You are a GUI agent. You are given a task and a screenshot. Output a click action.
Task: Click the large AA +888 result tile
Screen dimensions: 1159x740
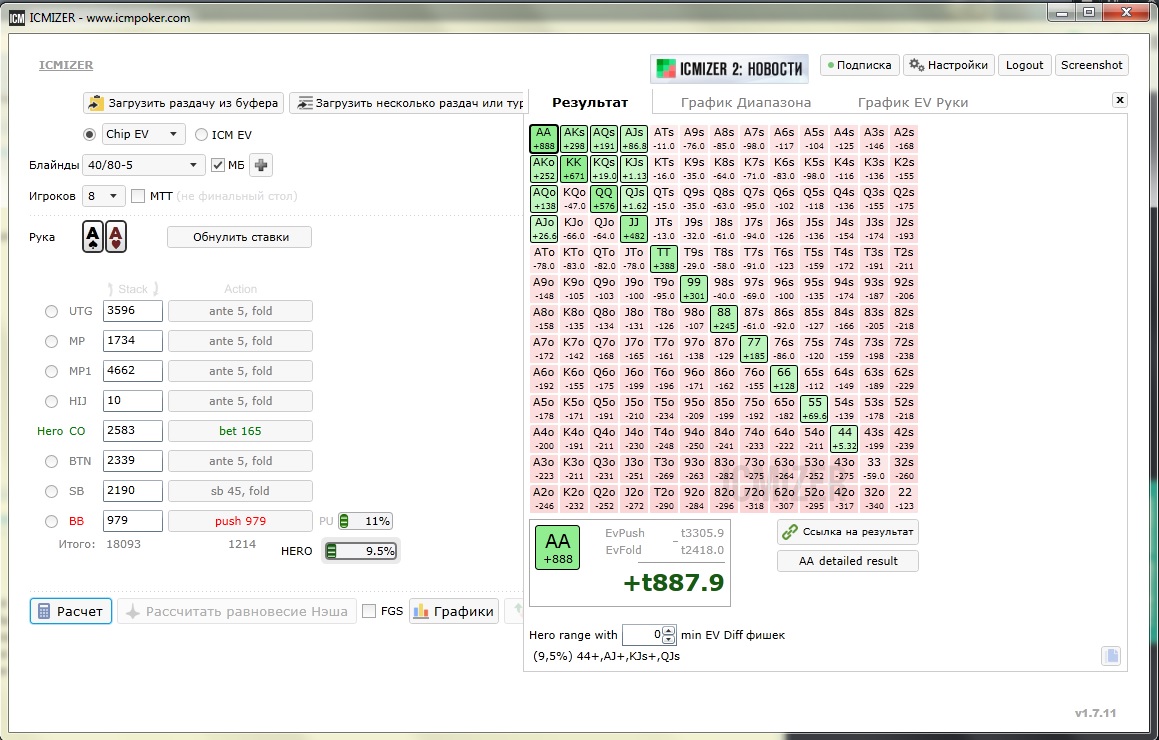coord(557,548)
